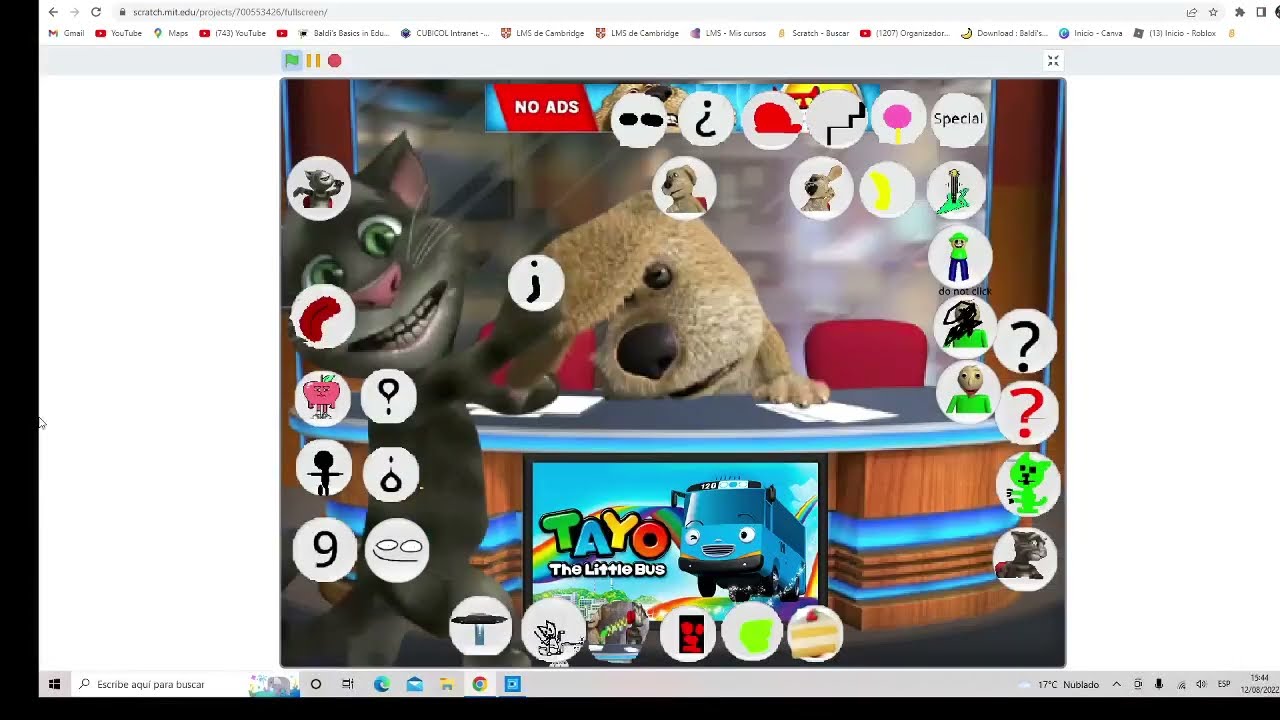Select the inverted exclamation mark icon
The height and width of the screenshot is (720, 1280).
coord(536,282)
